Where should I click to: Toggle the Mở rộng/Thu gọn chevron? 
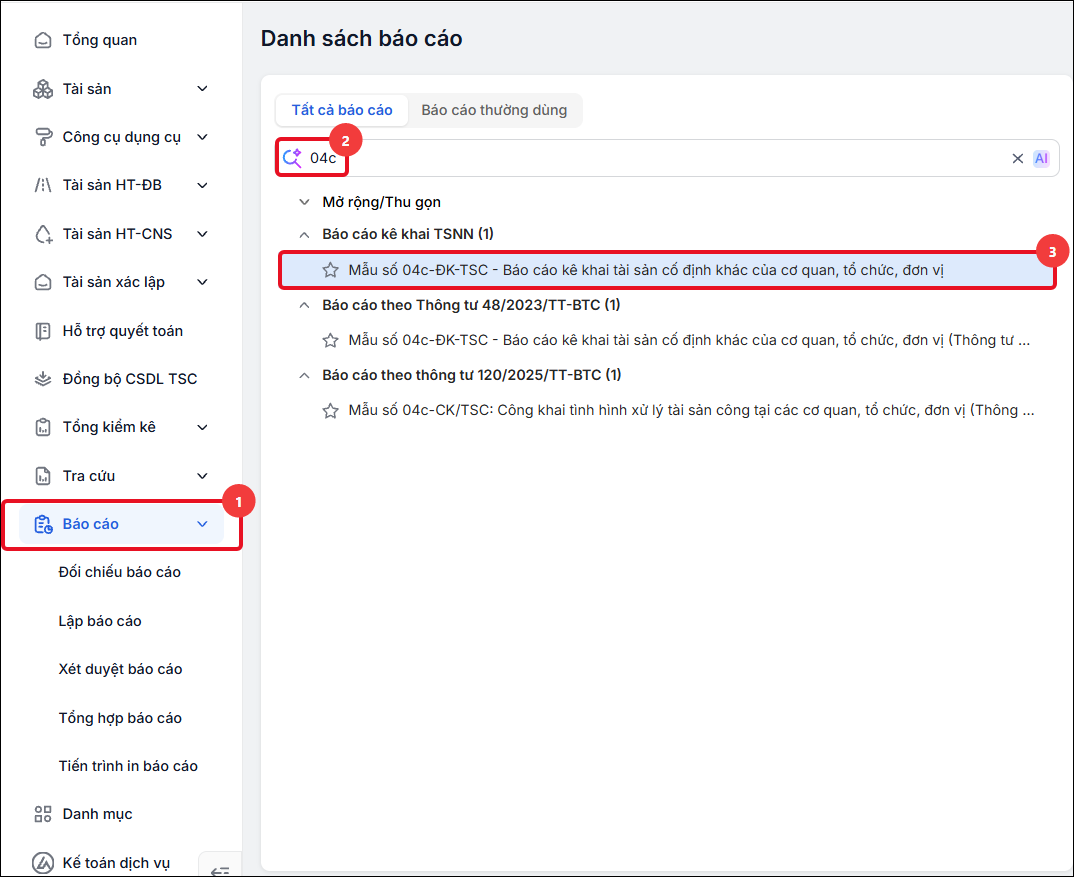pos(304,202)
